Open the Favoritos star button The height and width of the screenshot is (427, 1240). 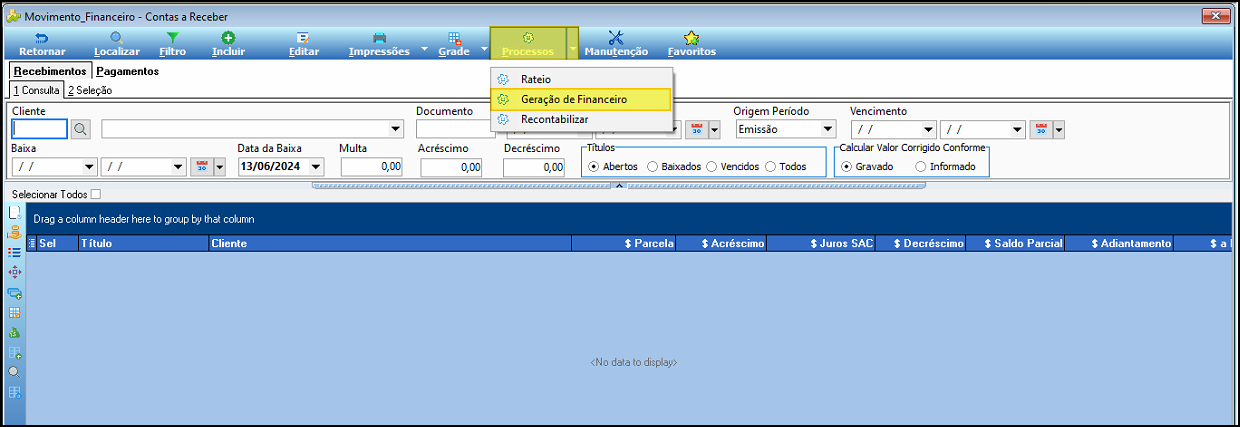coord(692,44)
